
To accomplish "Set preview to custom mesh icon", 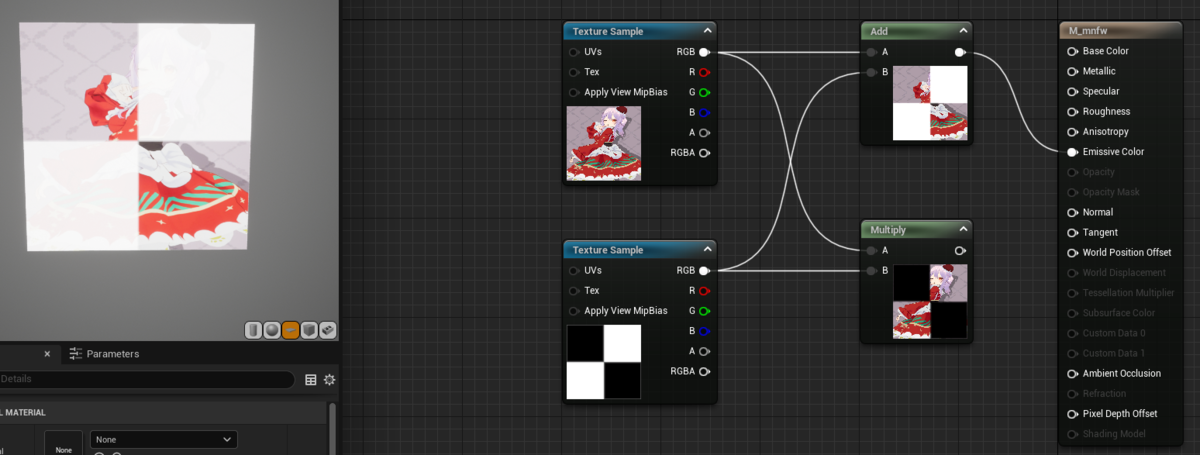I will [328, 329].
